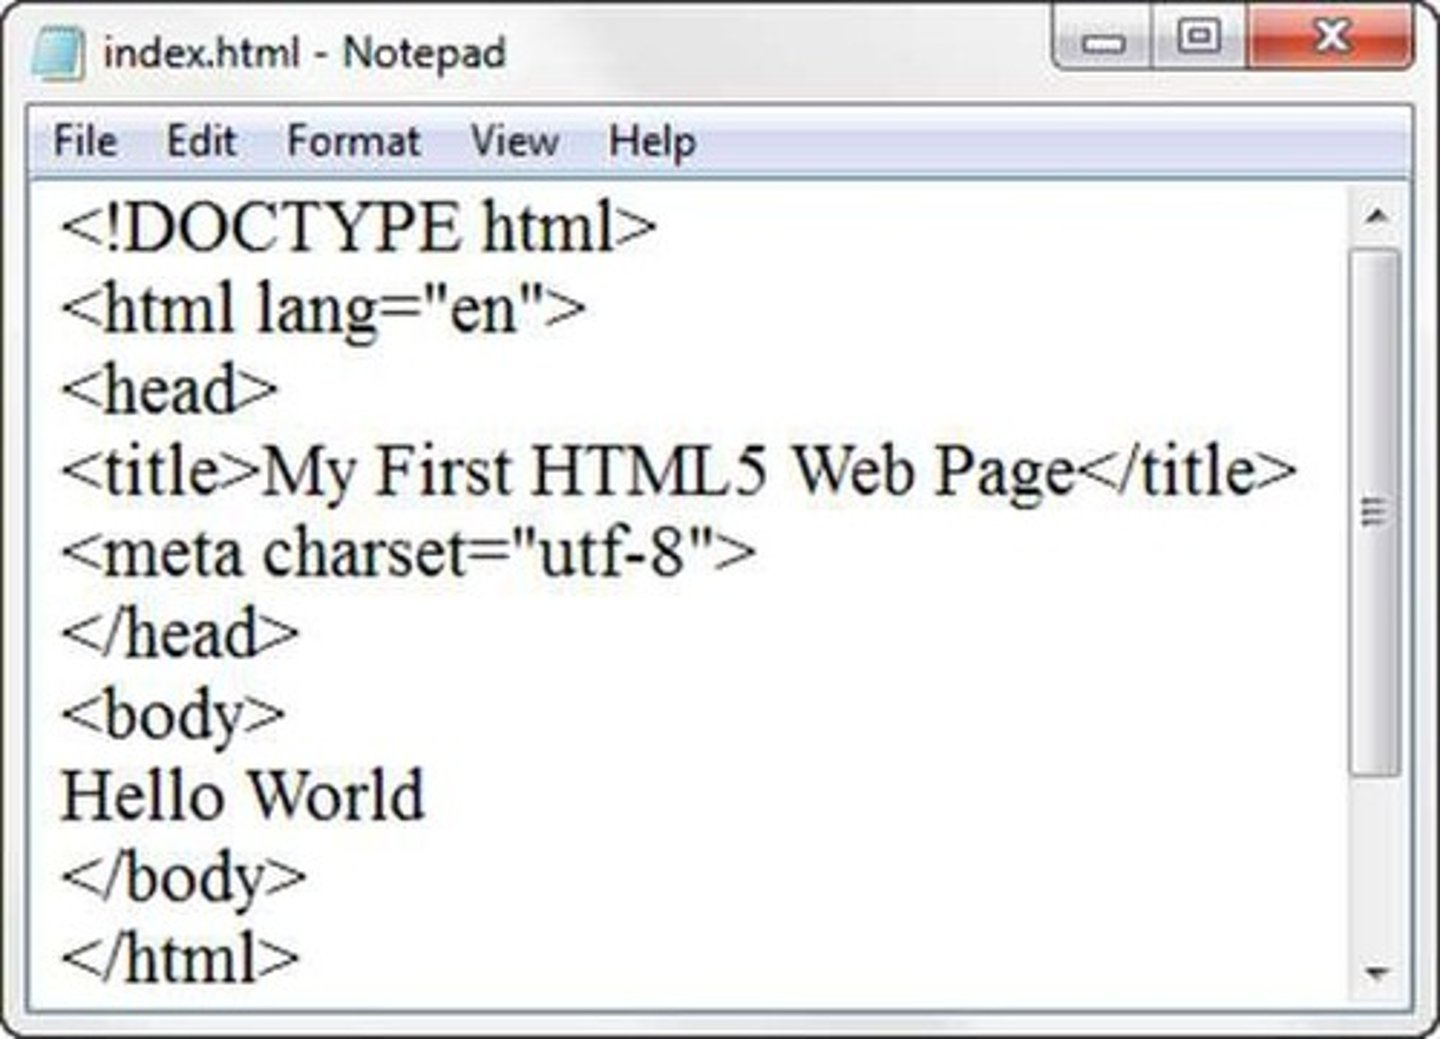Viewport: 1440px width, 1039px height.
Task: Click the opening <body> tag line
Action: [x=173, y=716]
